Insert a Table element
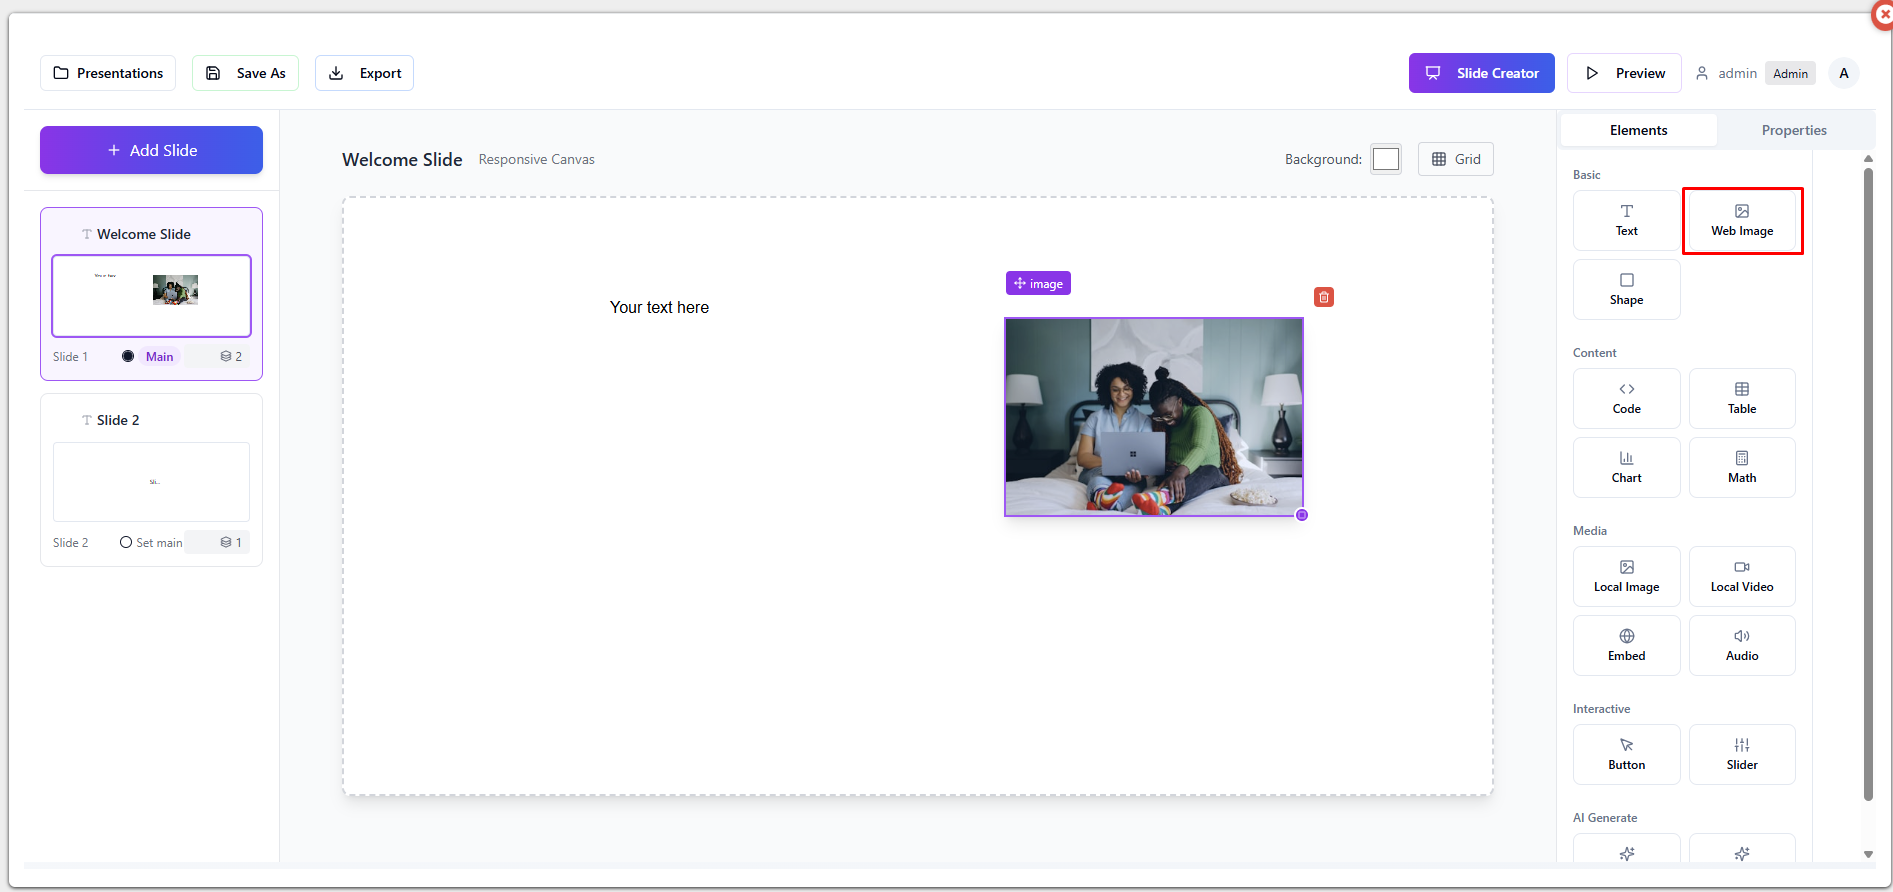The width and height of the screenshot is (1893, 892). (1741, 398)
